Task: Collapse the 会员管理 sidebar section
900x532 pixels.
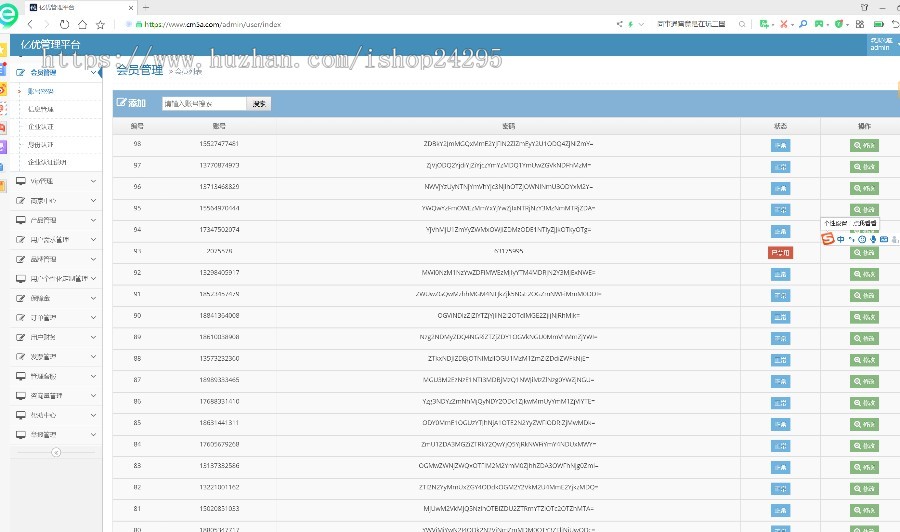Action: (x=93, y=72)
